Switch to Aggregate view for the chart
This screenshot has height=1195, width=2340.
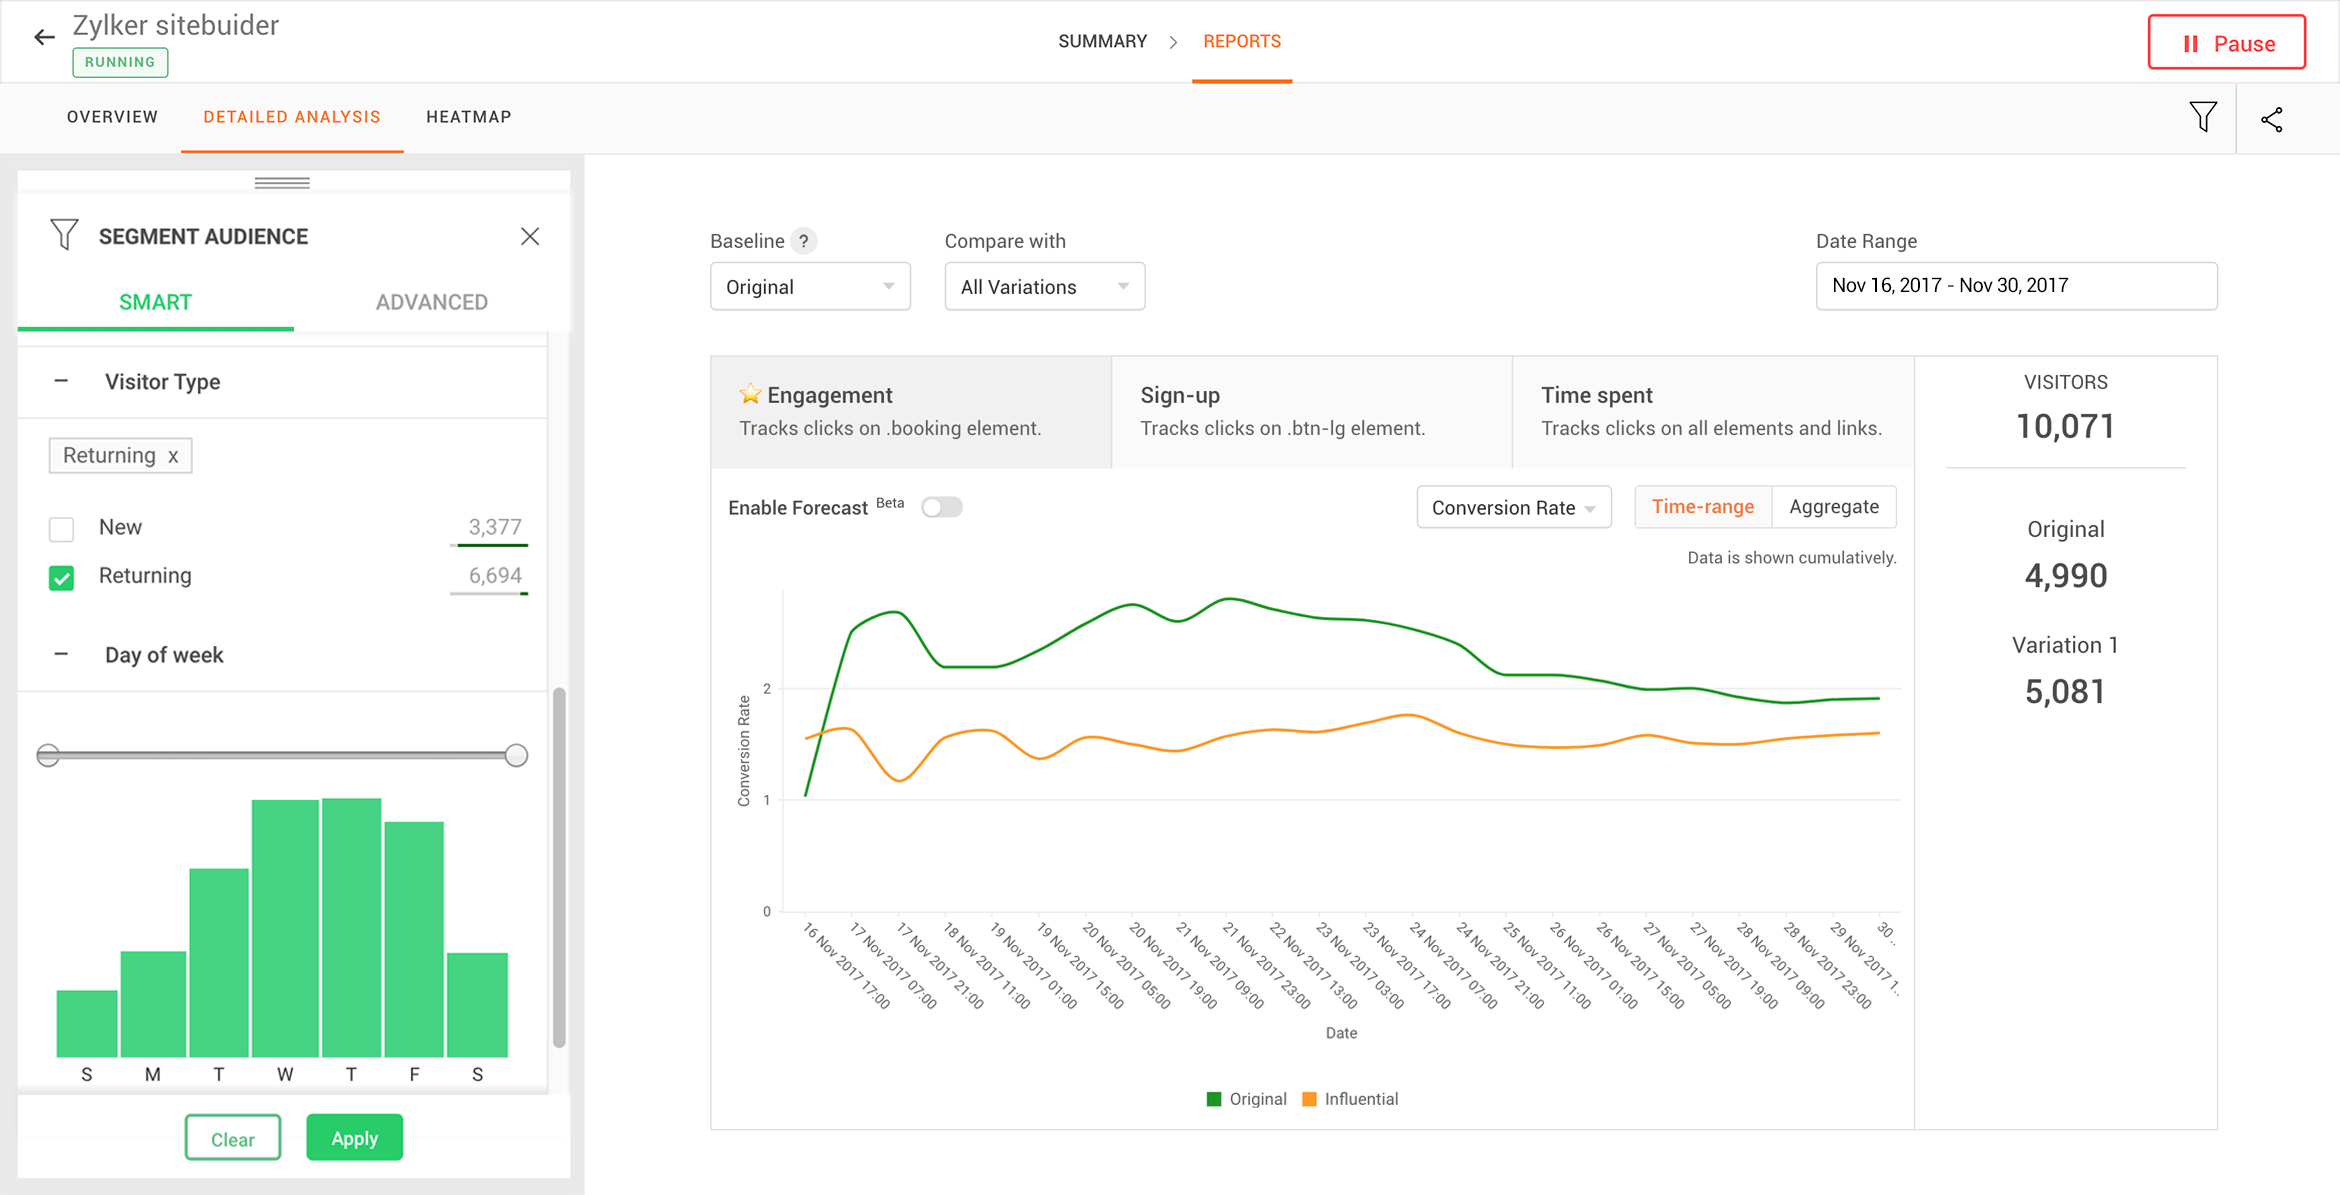point(1834,506)
